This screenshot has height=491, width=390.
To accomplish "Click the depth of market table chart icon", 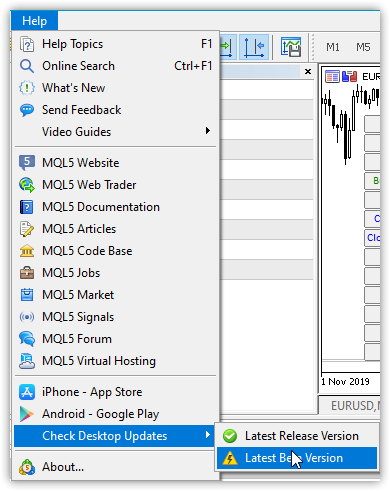I will pos(332,77).
